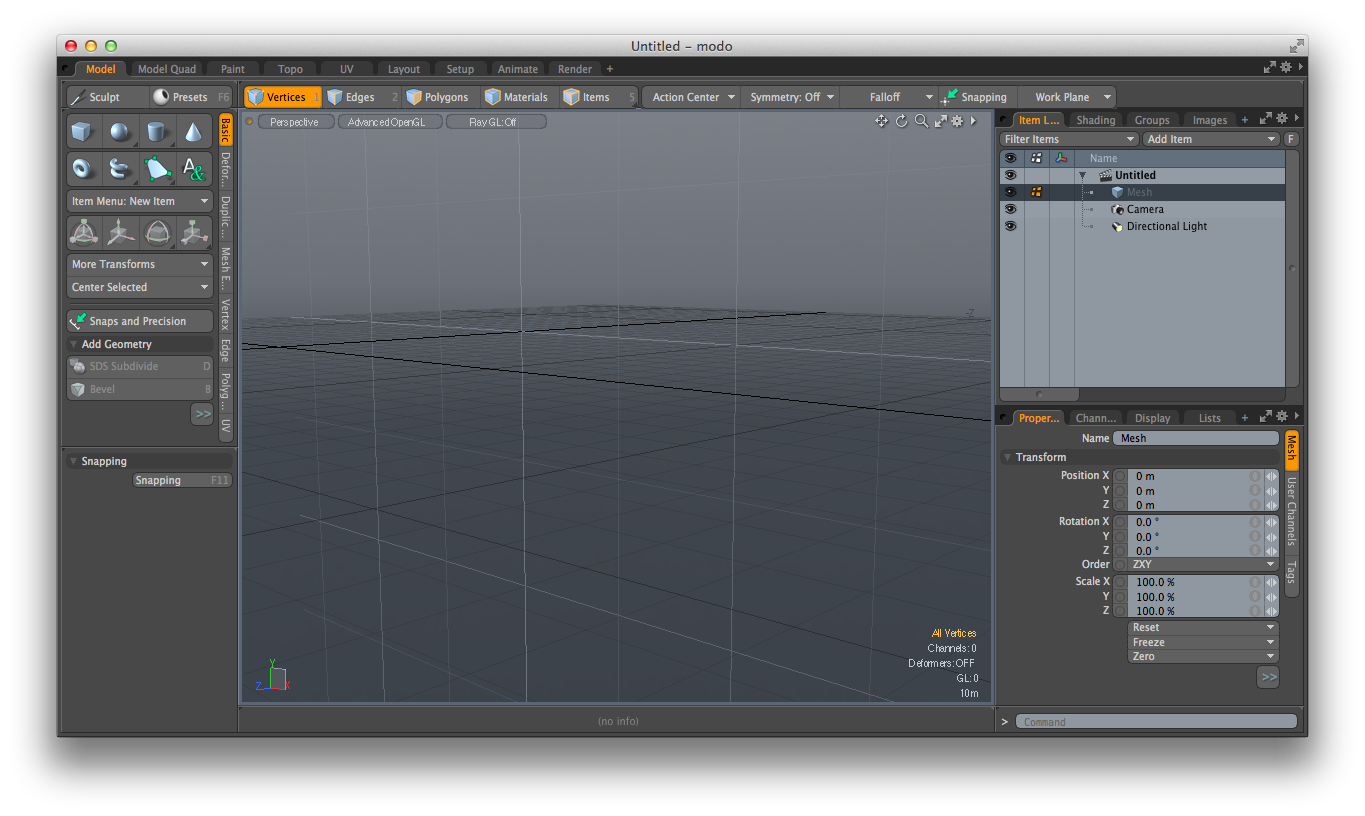The image size is (1365, 816).
Task: Activate the Move tool icon
Action: [x=121, y=233]
